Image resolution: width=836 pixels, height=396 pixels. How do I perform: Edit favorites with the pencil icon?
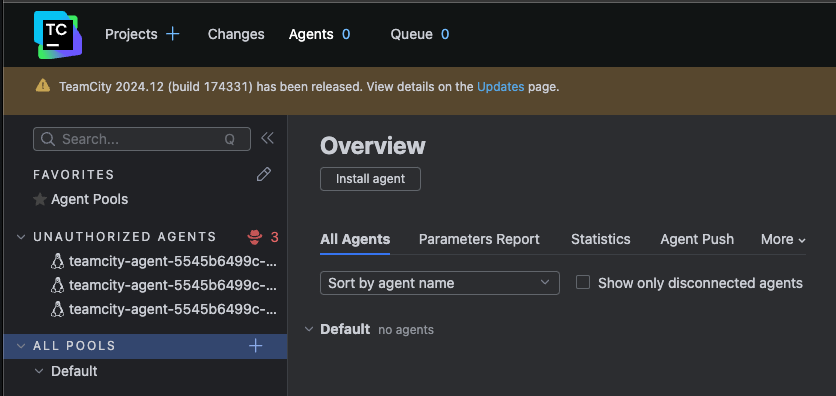point(263,174)
